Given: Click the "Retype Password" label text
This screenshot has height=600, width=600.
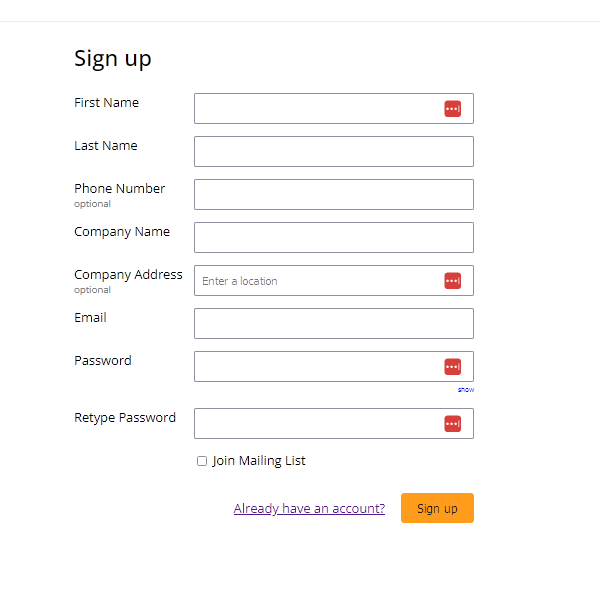Looking at the screenshot, I should tap(125, 417).
